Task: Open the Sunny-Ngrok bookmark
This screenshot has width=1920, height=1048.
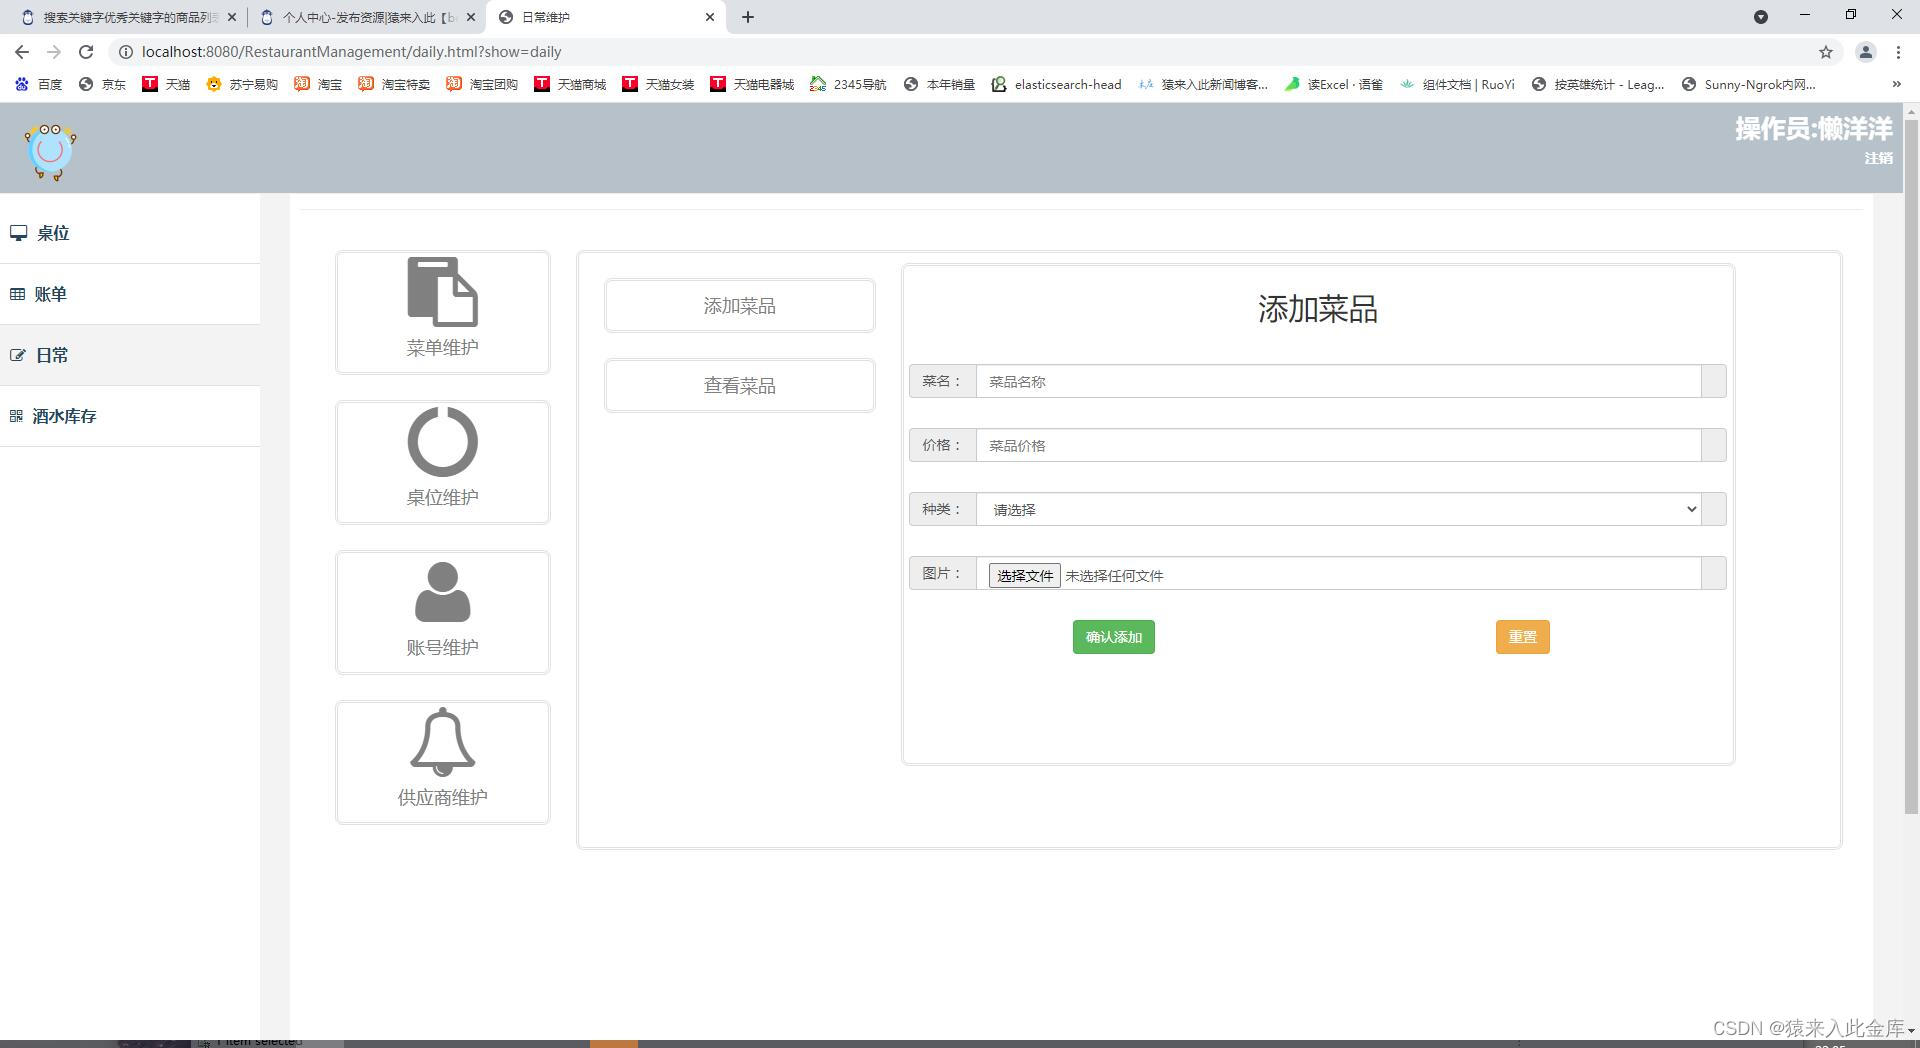Action: (1748, 84)
